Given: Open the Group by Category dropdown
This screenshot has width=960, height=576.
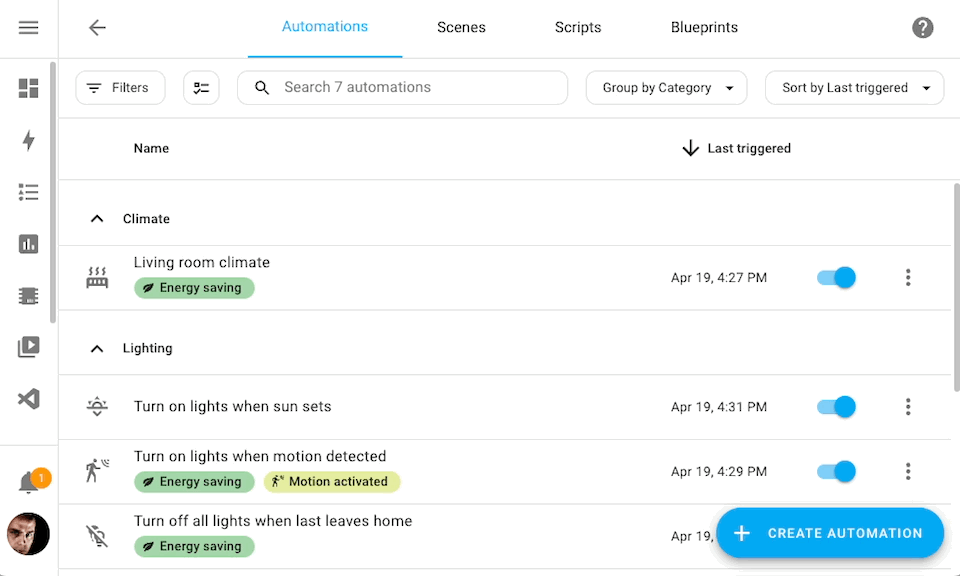Looking at the screenshot, I should point(666,88).
